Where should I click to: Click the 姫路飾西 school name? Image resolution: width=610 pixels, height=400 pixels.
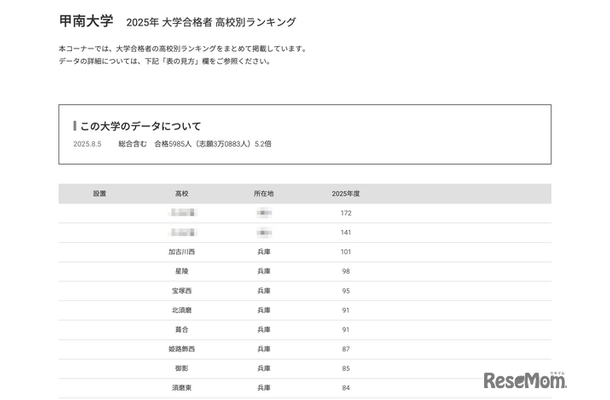182,348
